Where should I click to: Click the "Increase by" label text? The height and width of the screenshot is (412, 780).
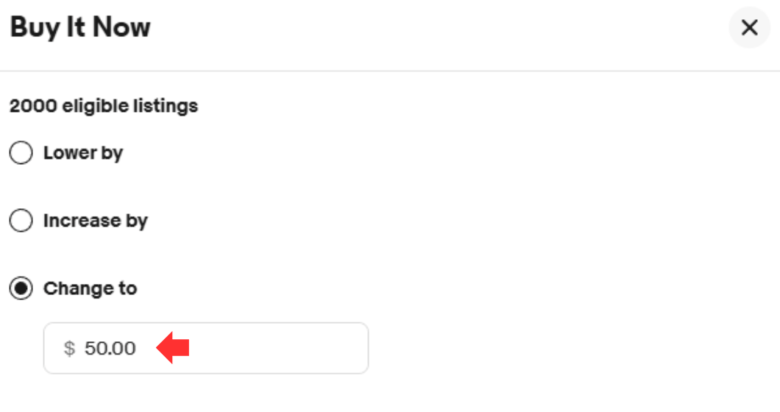tap(95, 221)
